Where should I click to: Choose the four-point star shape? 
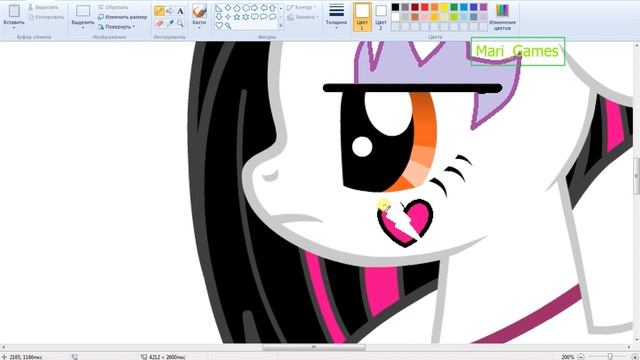228,17
